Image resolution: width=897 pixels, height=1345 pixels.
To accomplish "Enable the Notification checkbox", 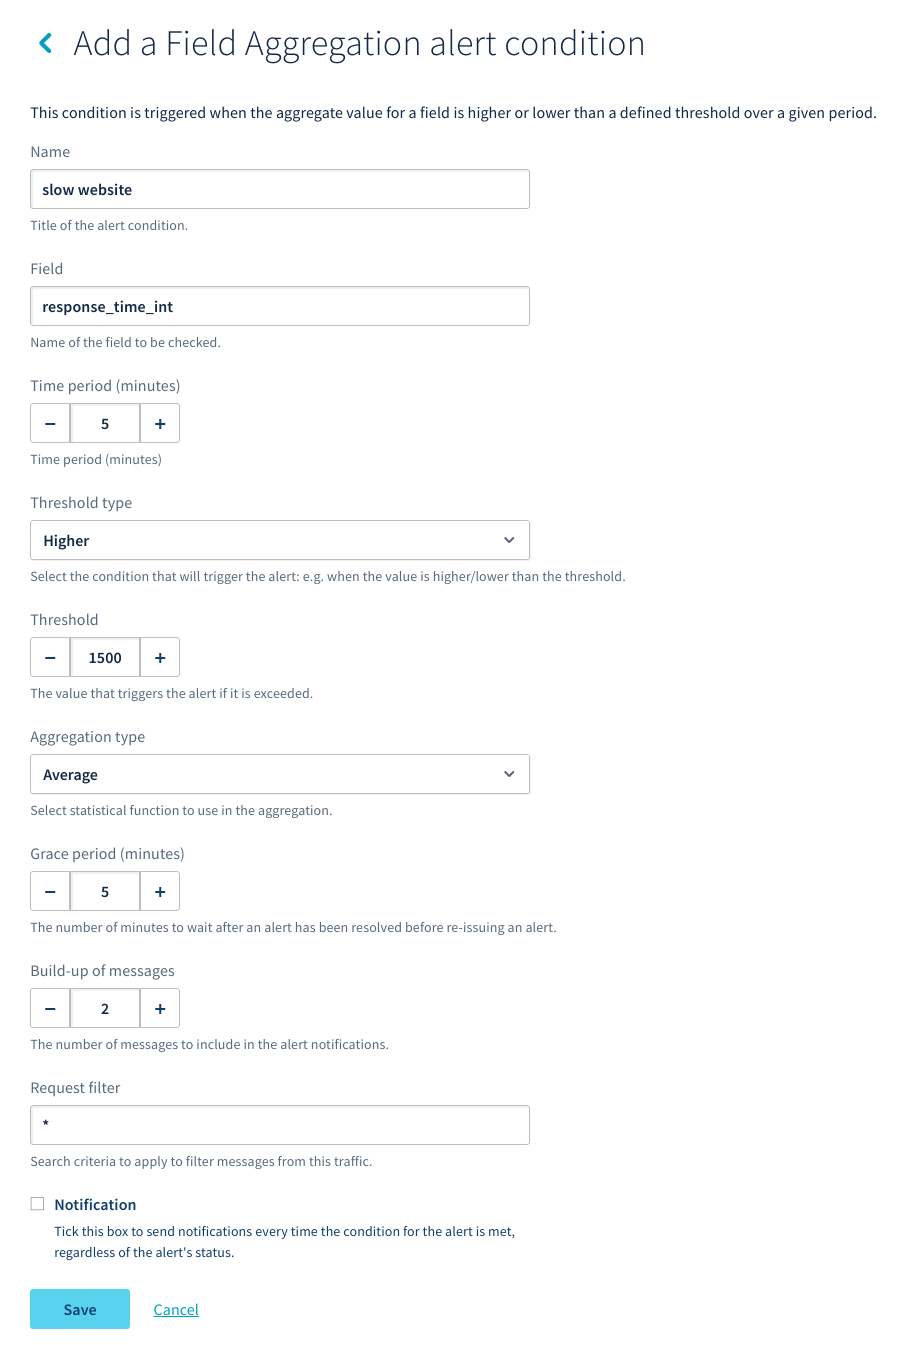I will click(x=38, y=1204).
